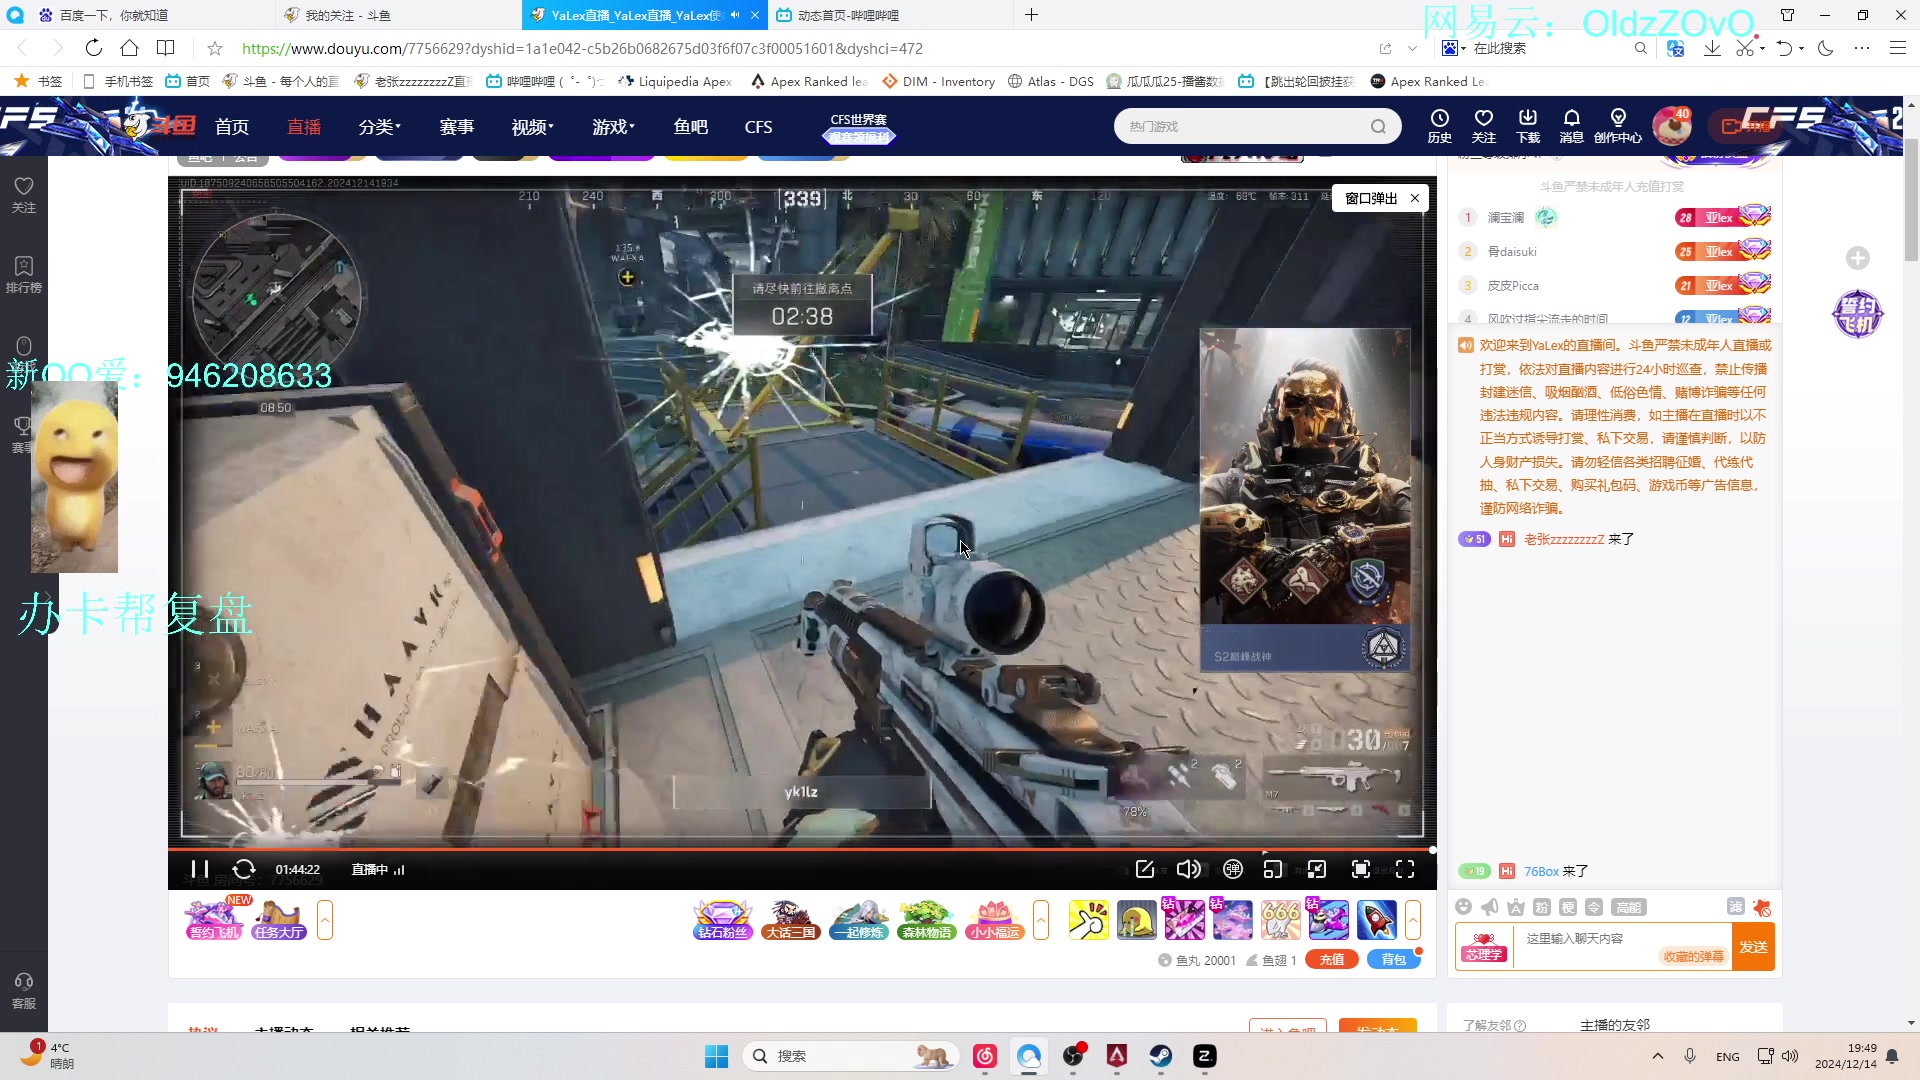Open 客服 customer service in sidebar

24,991
